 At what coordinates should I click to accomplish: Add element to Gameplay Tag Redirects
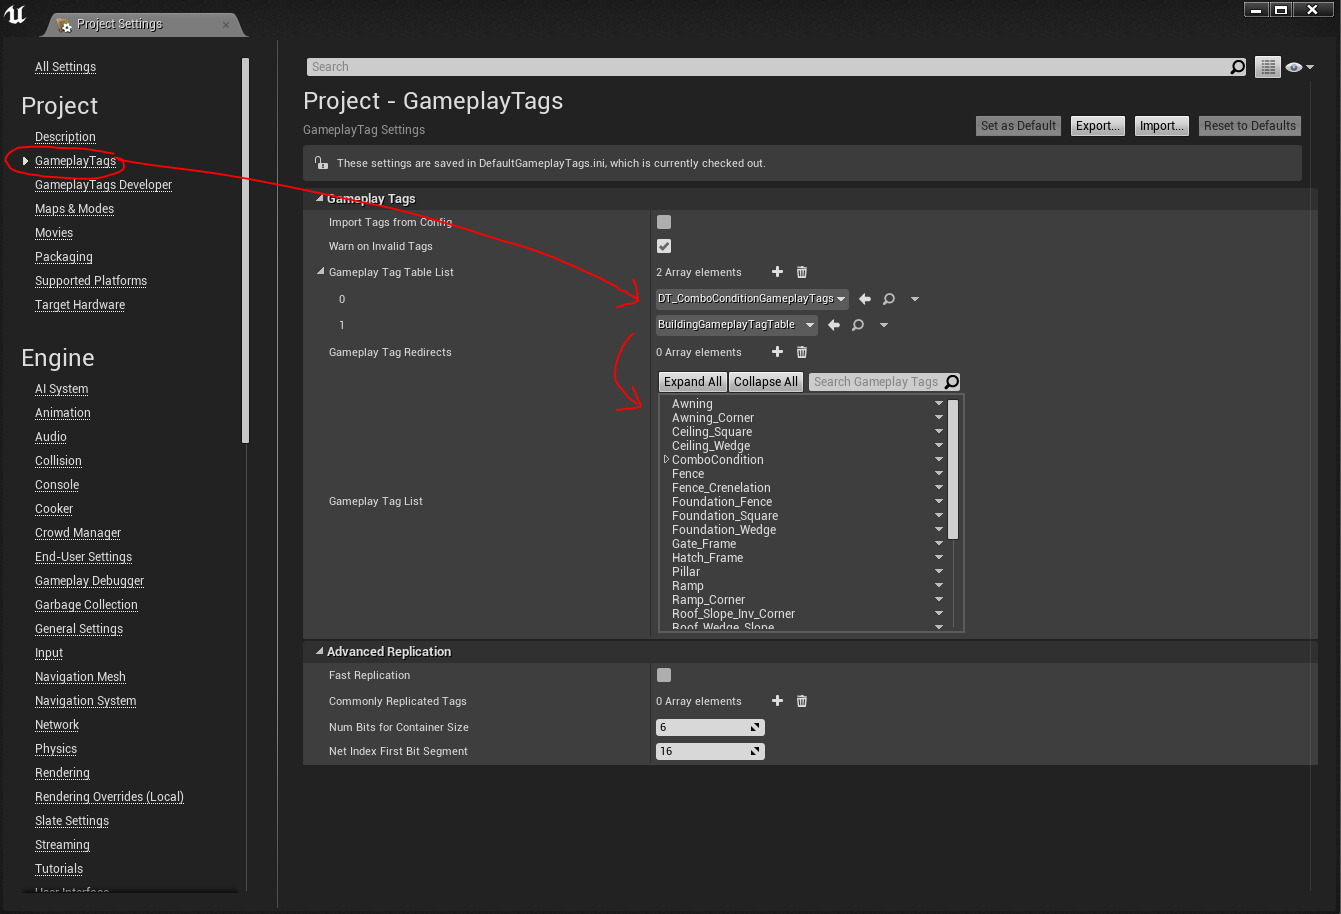tap(778, 352)
